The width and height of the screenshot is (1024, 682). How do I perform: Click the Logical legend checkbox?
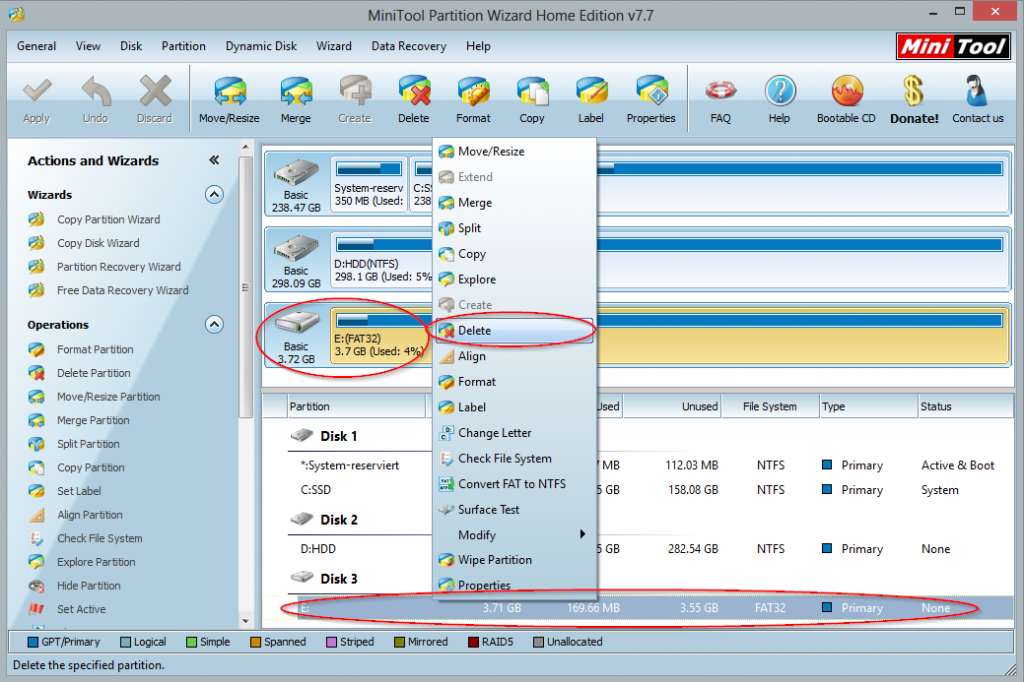pos(124,641)
